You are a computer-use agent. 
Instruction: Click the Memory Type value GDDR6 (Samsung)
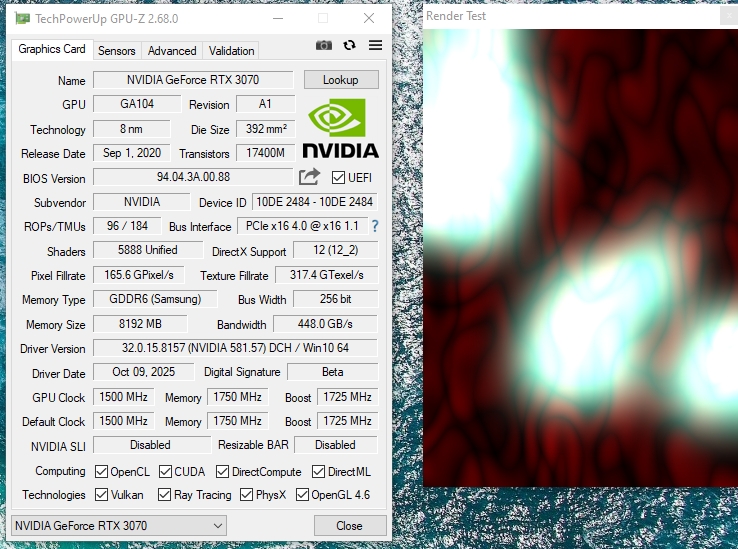155,299
